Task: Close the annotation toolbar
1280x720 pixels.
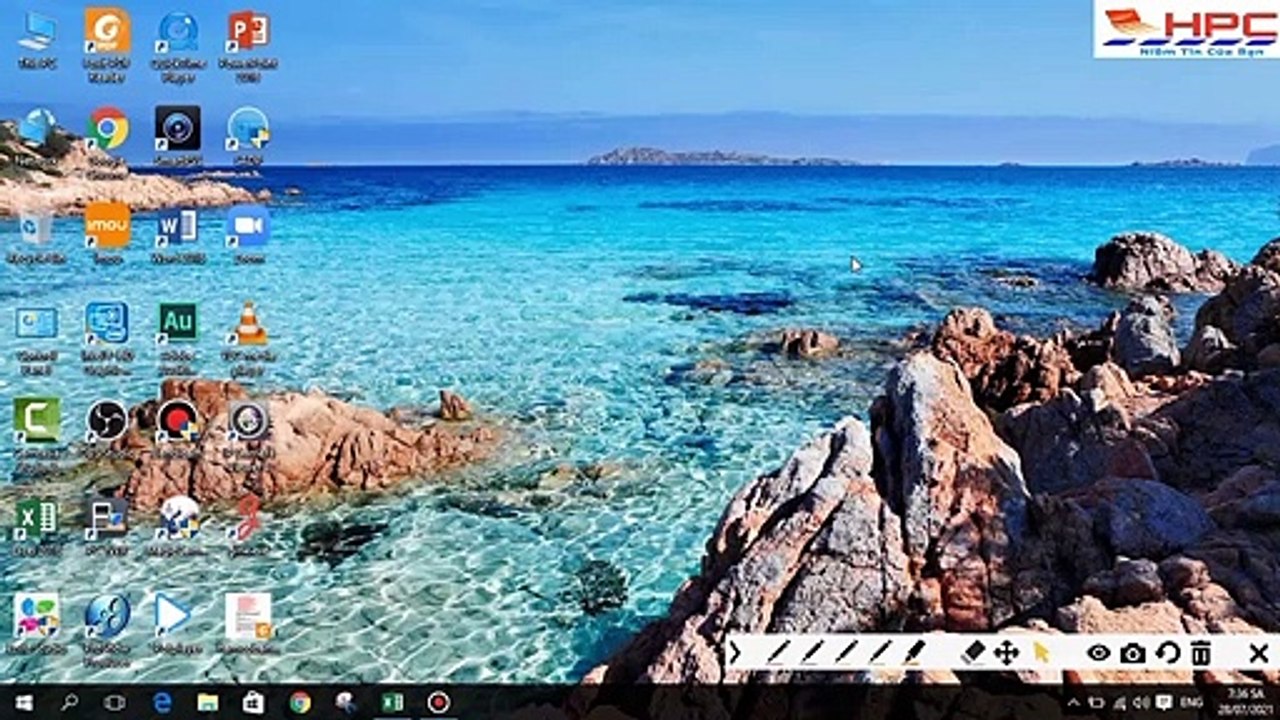Action: tap(1259, 653)
